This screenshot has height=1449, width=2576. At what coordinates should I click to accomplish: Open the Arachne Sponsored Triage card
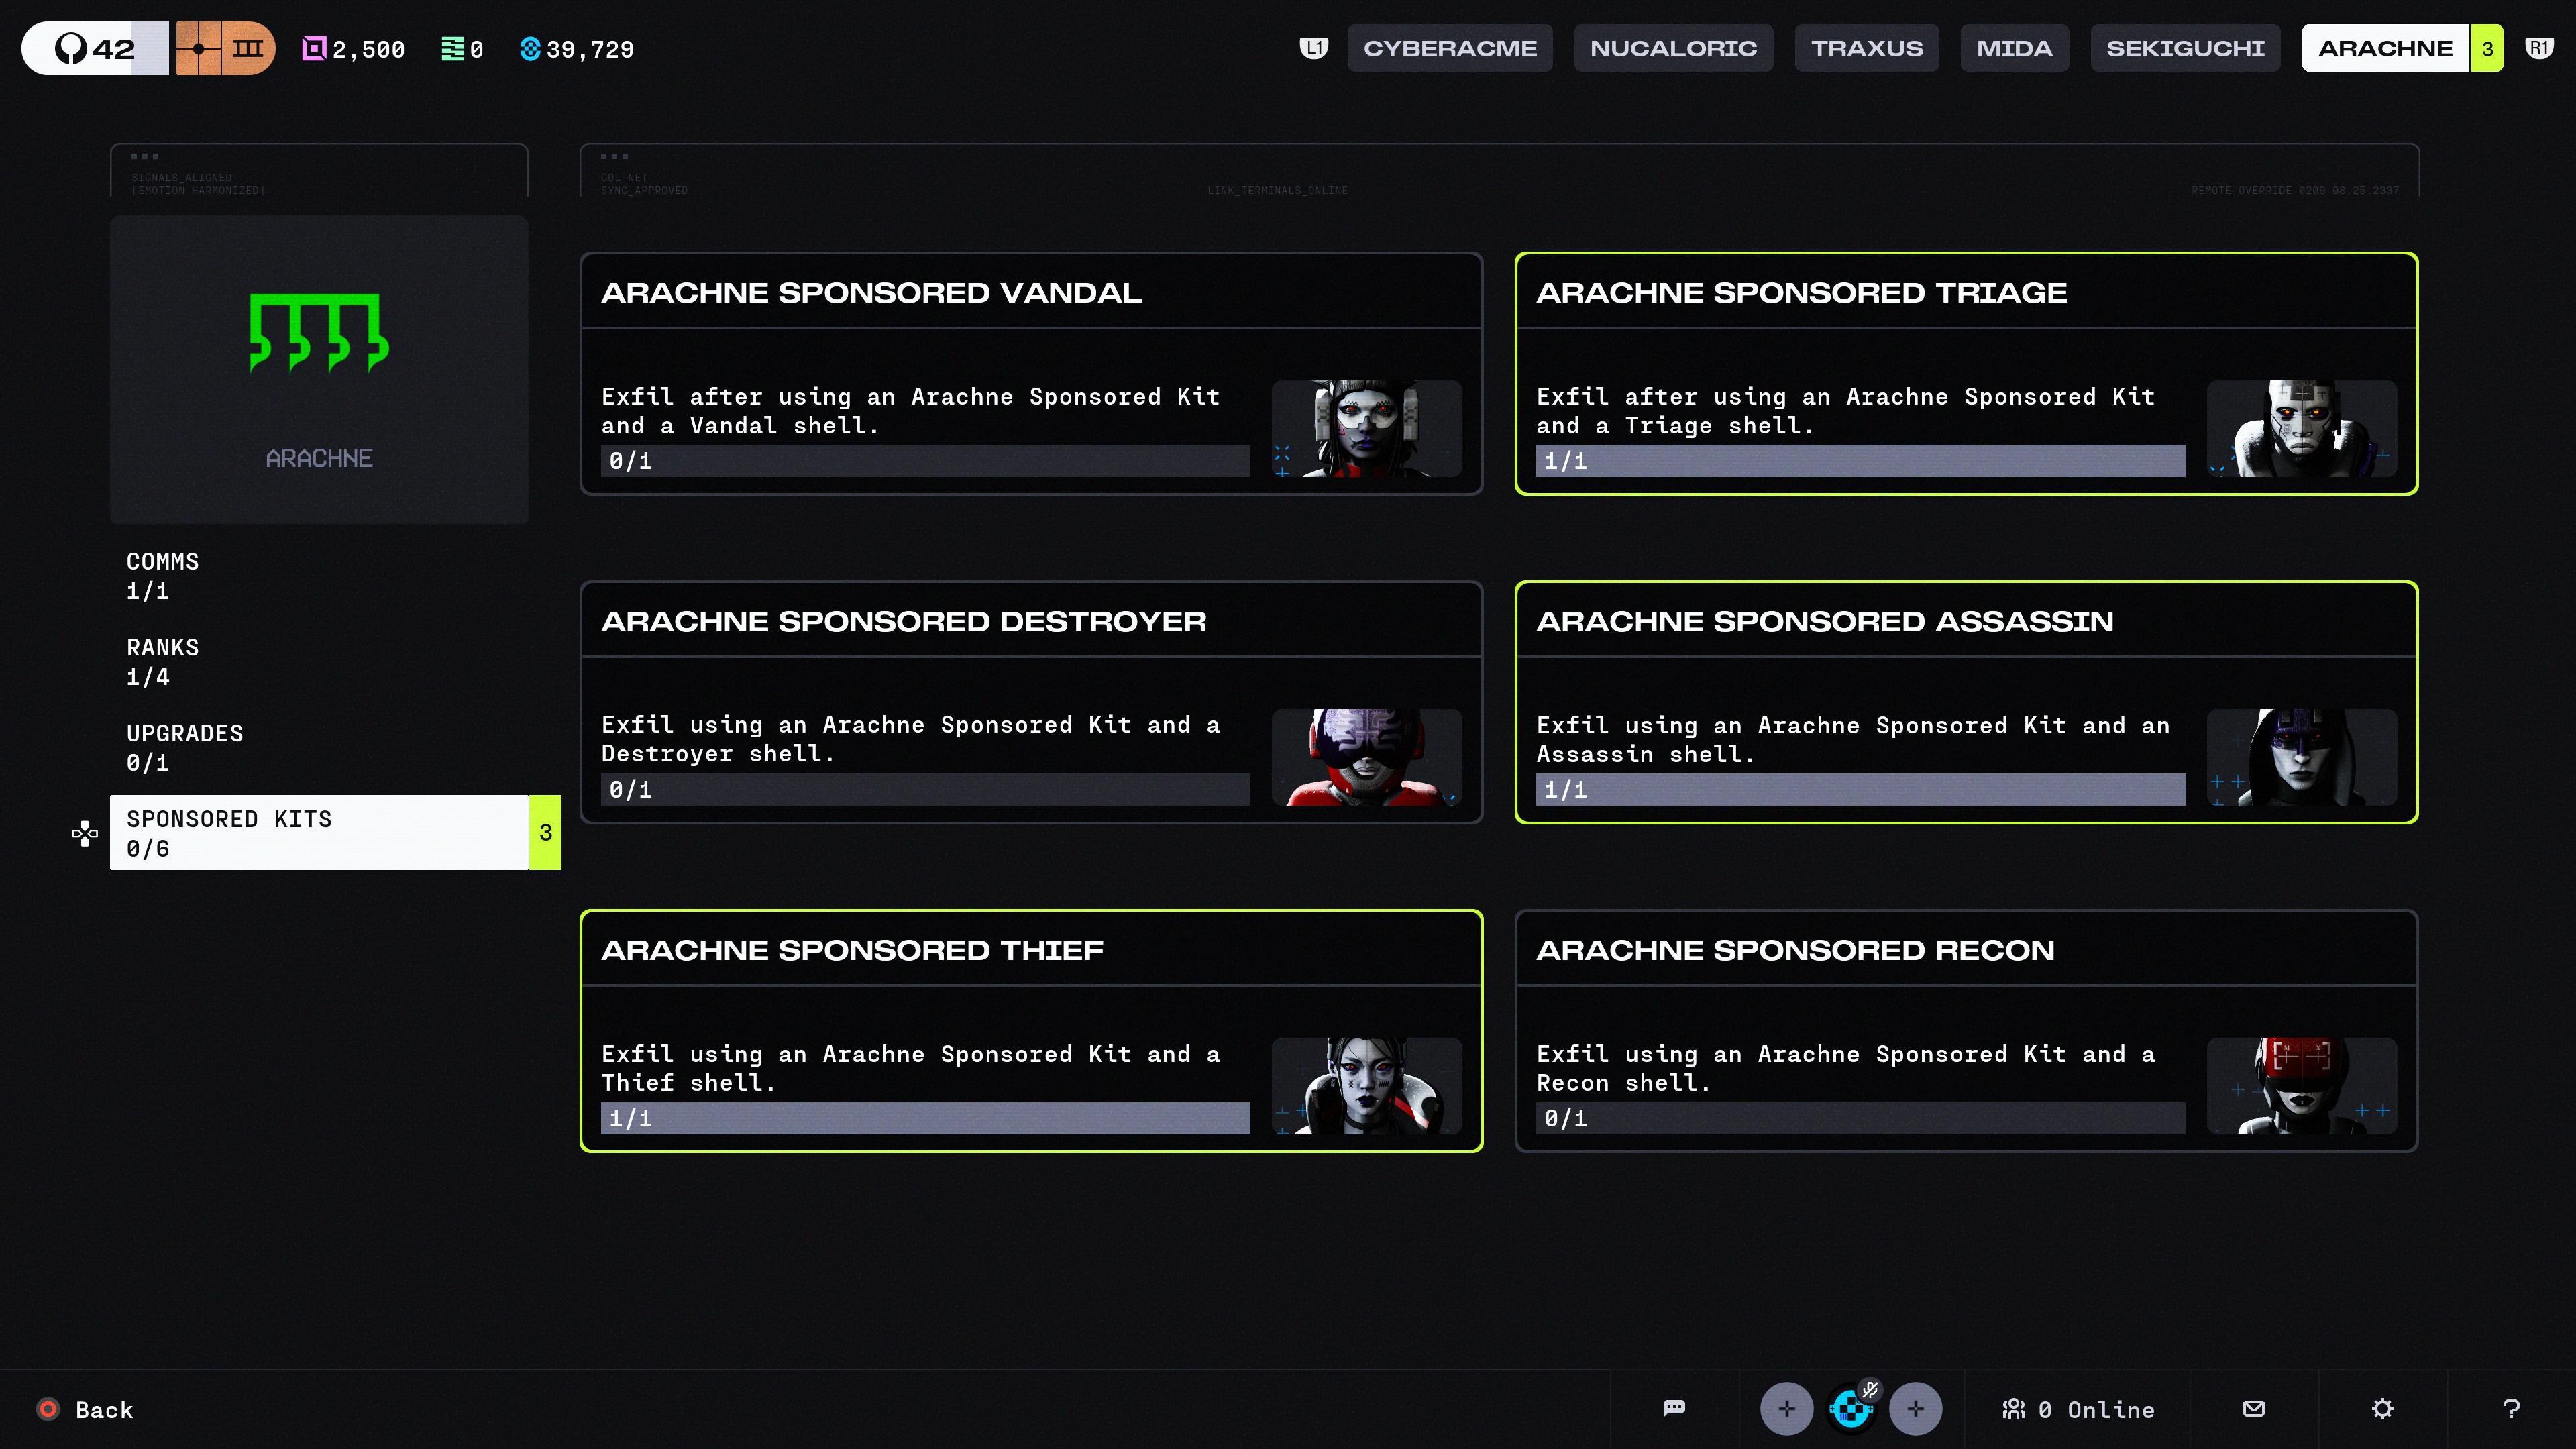(x=1967, y=373)
